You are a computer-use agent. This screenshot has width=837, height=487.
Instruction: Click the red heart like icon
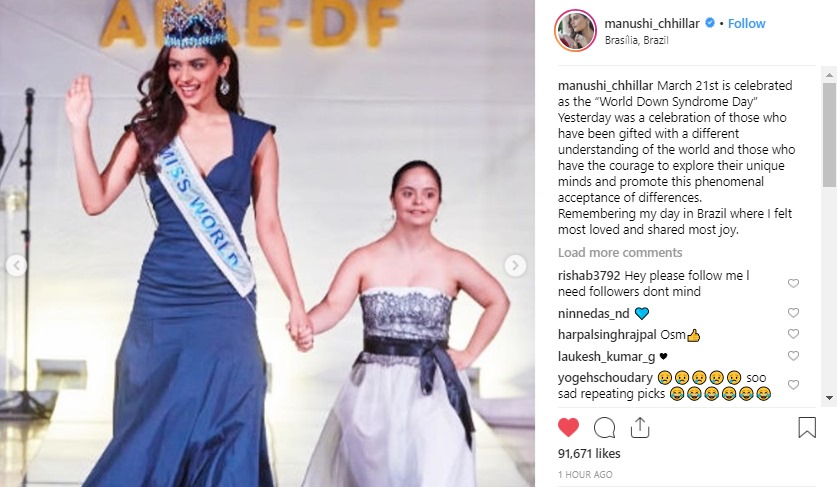568,428
